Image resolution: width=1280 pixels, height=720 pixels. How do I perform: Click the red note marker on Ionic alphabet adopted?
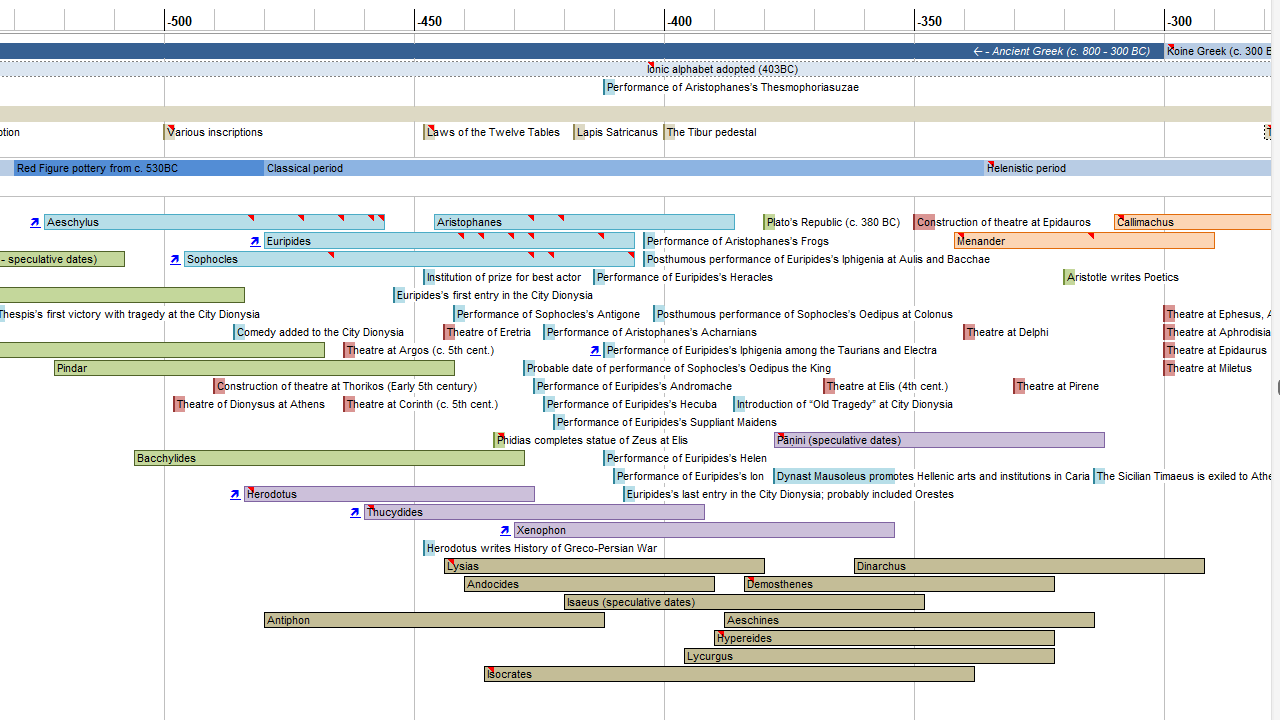click(x=651, y=66)
